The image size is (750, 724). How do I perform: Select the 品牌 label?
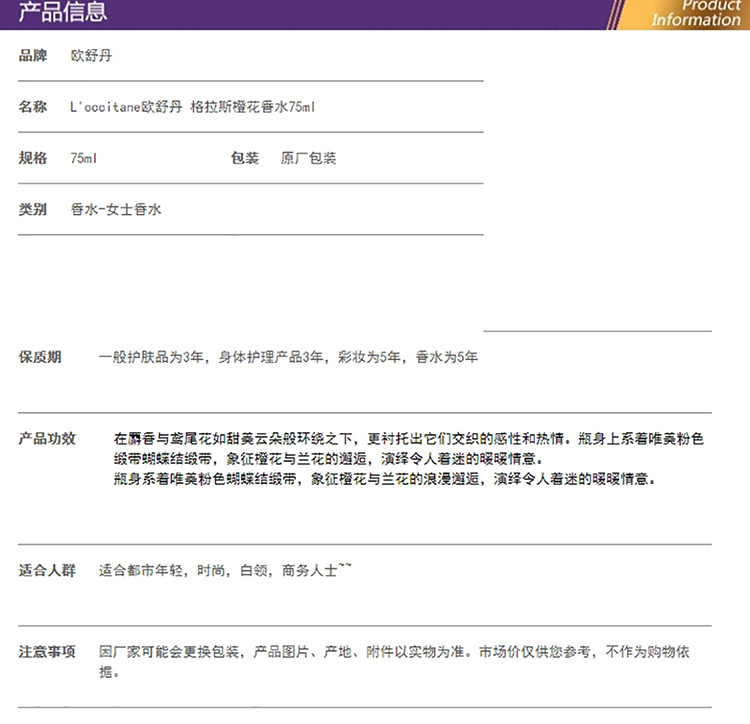tap(33, 55)
